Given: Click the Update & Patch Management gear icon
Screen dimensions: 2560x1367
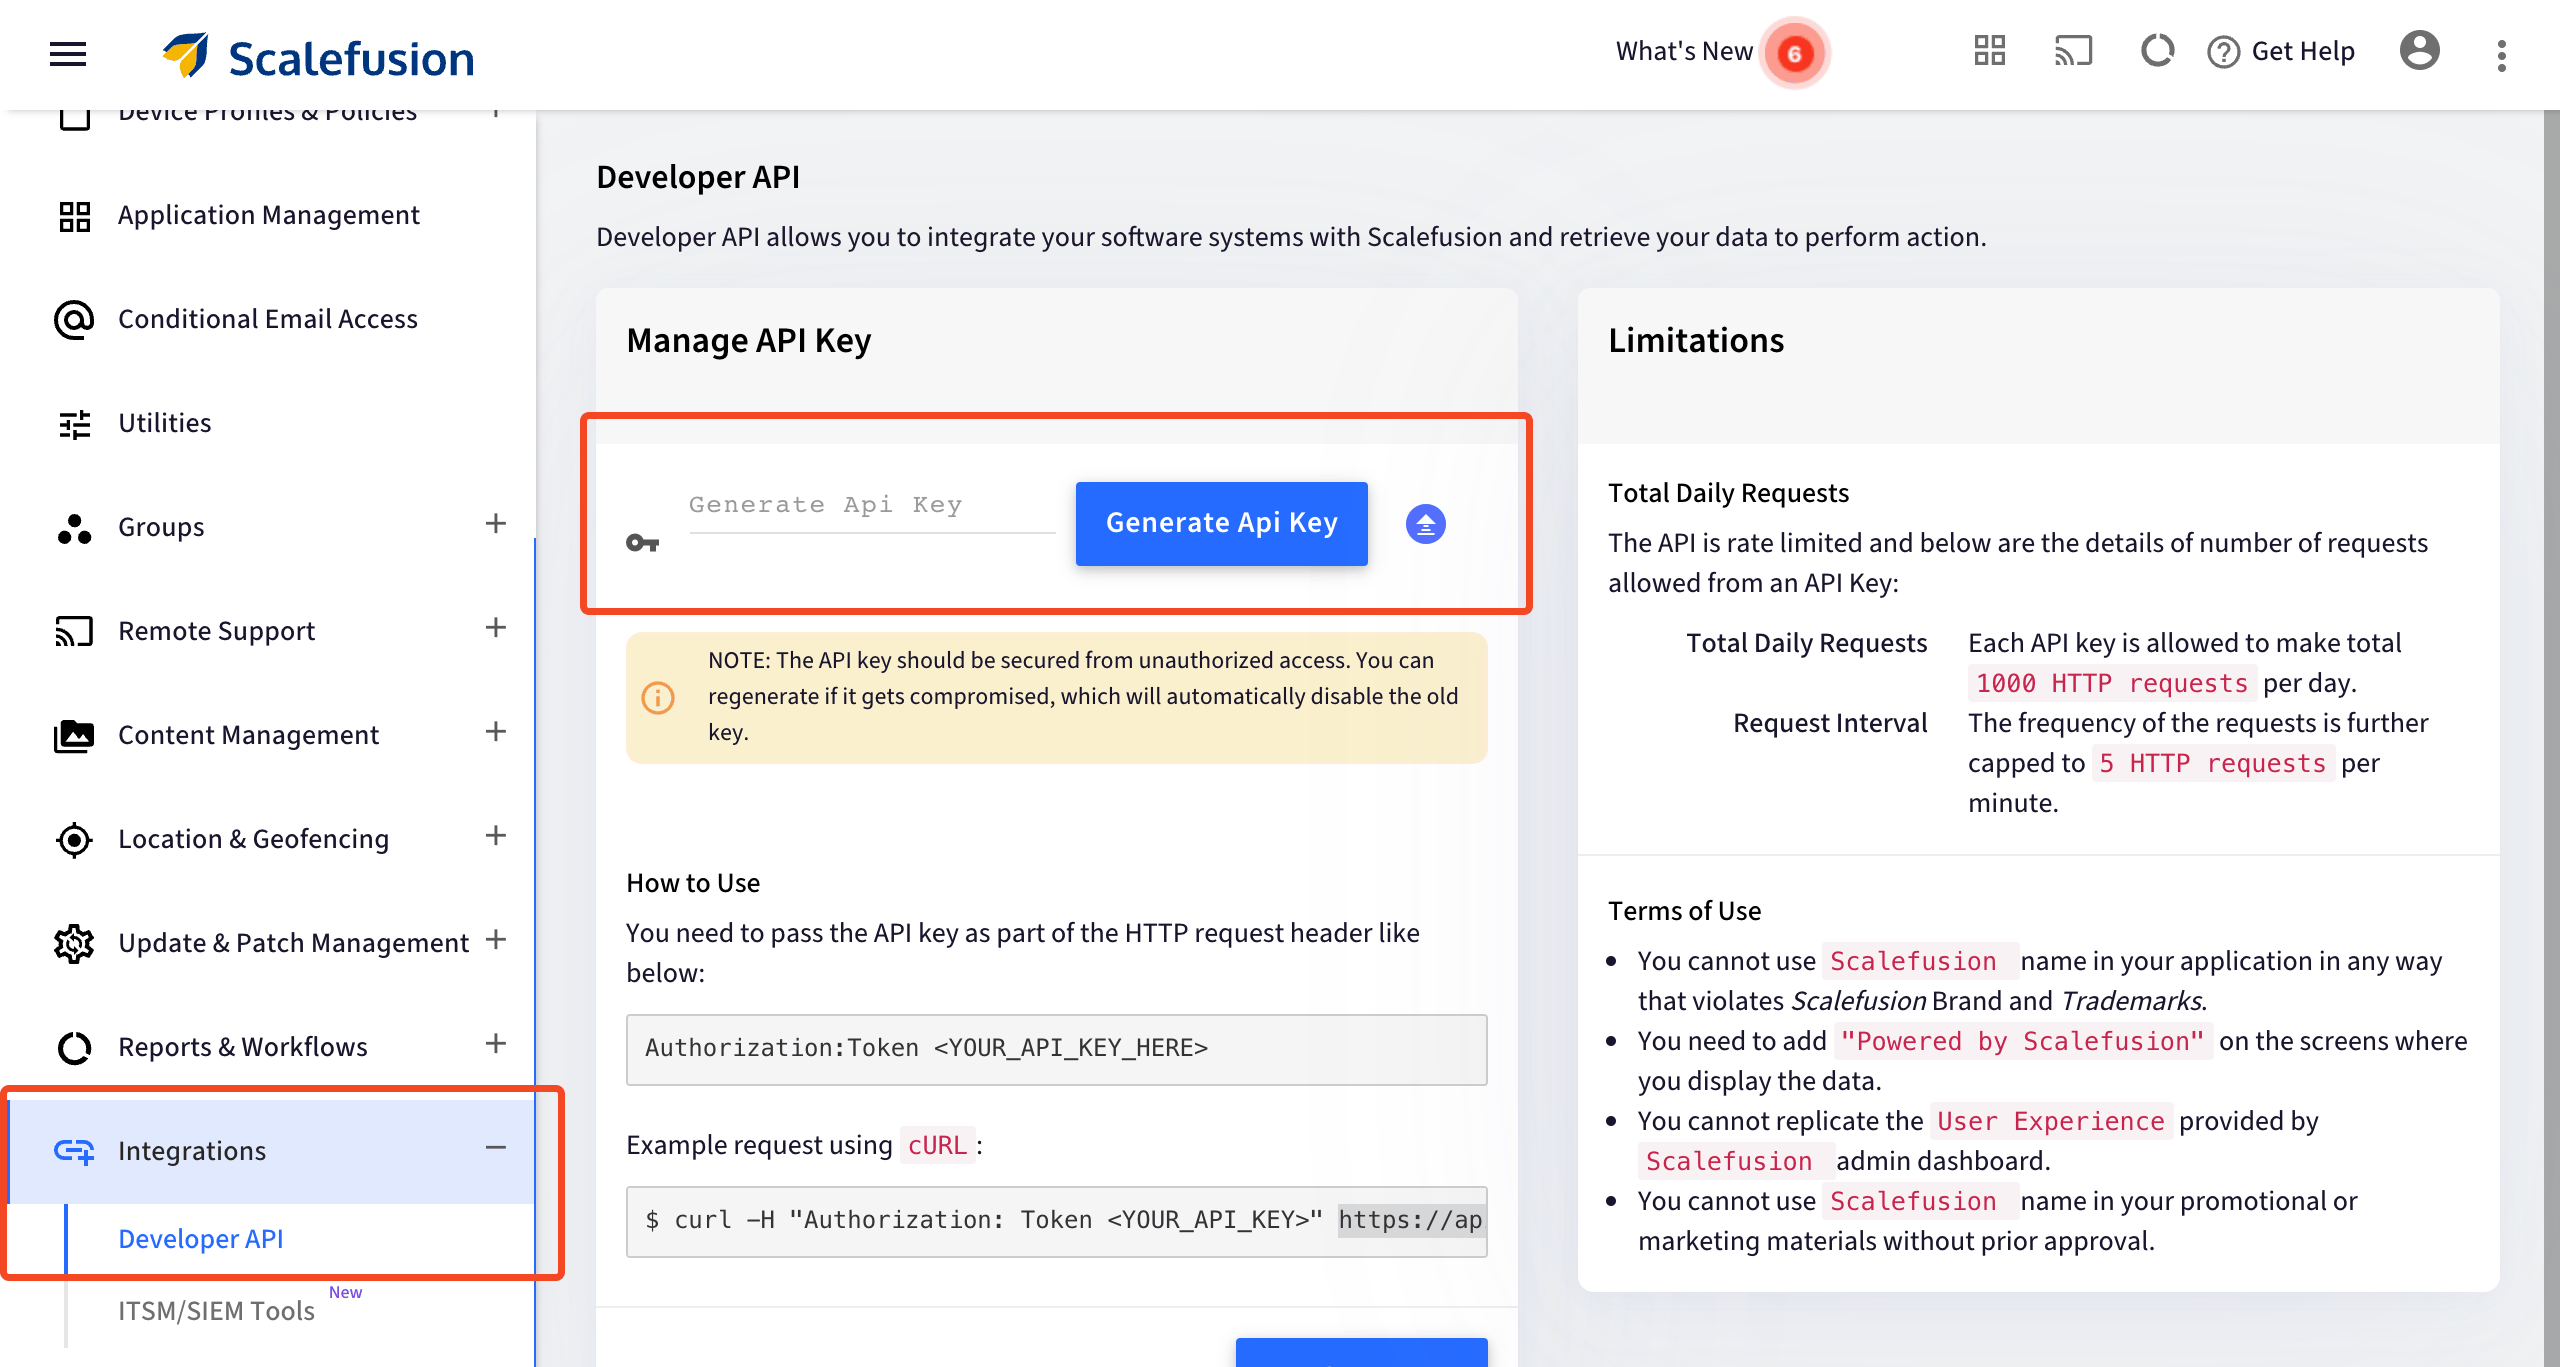Looking at the screenshot, I should point(74,944).
